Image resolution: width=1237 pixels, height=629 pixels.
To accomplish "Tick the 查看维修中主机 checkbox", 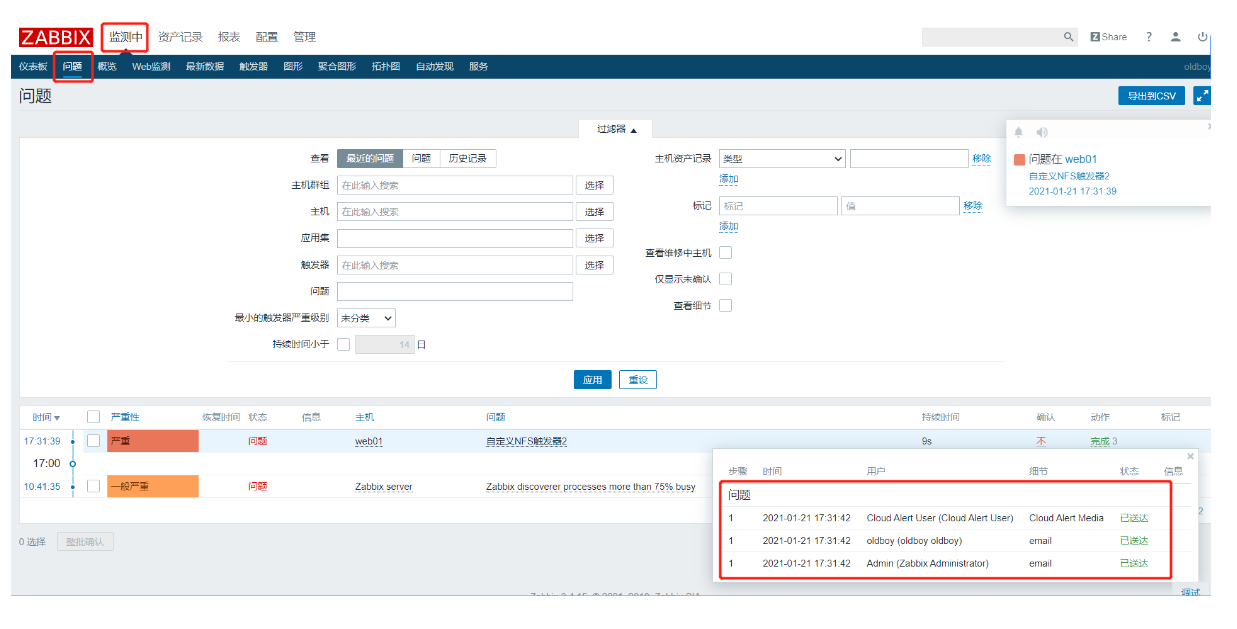I will point(726,253).
